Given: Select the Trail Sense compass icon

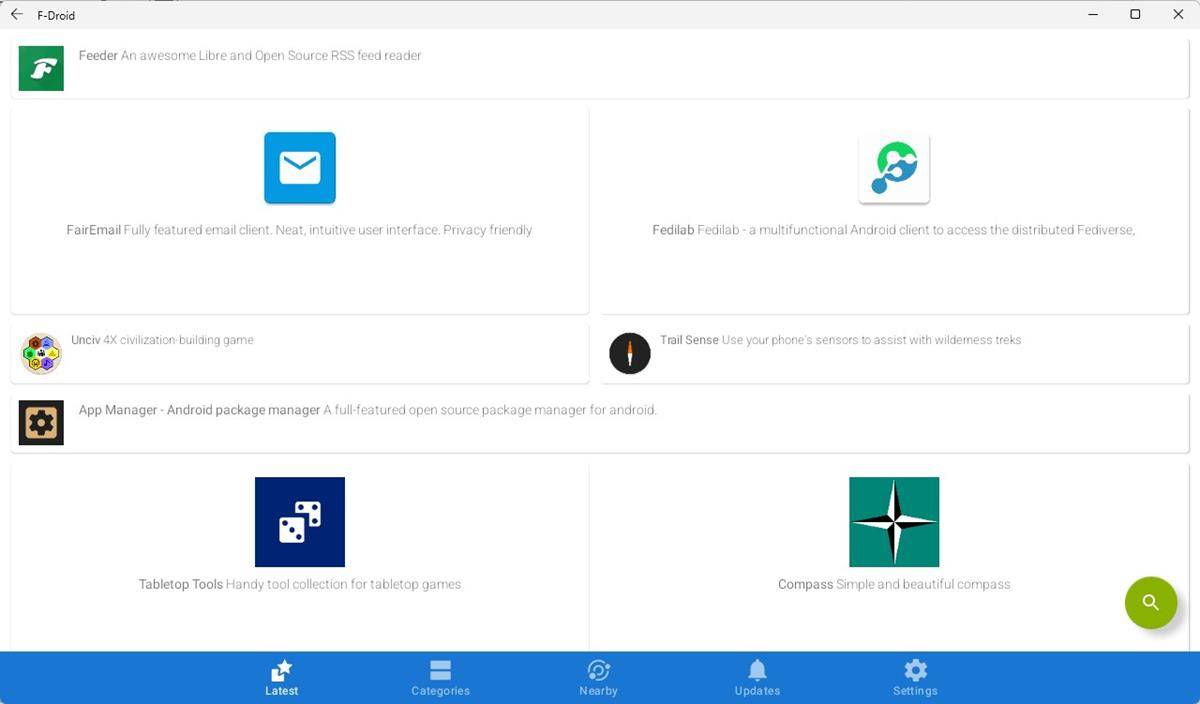Looking at the screenshot, I should pos(629,352).
